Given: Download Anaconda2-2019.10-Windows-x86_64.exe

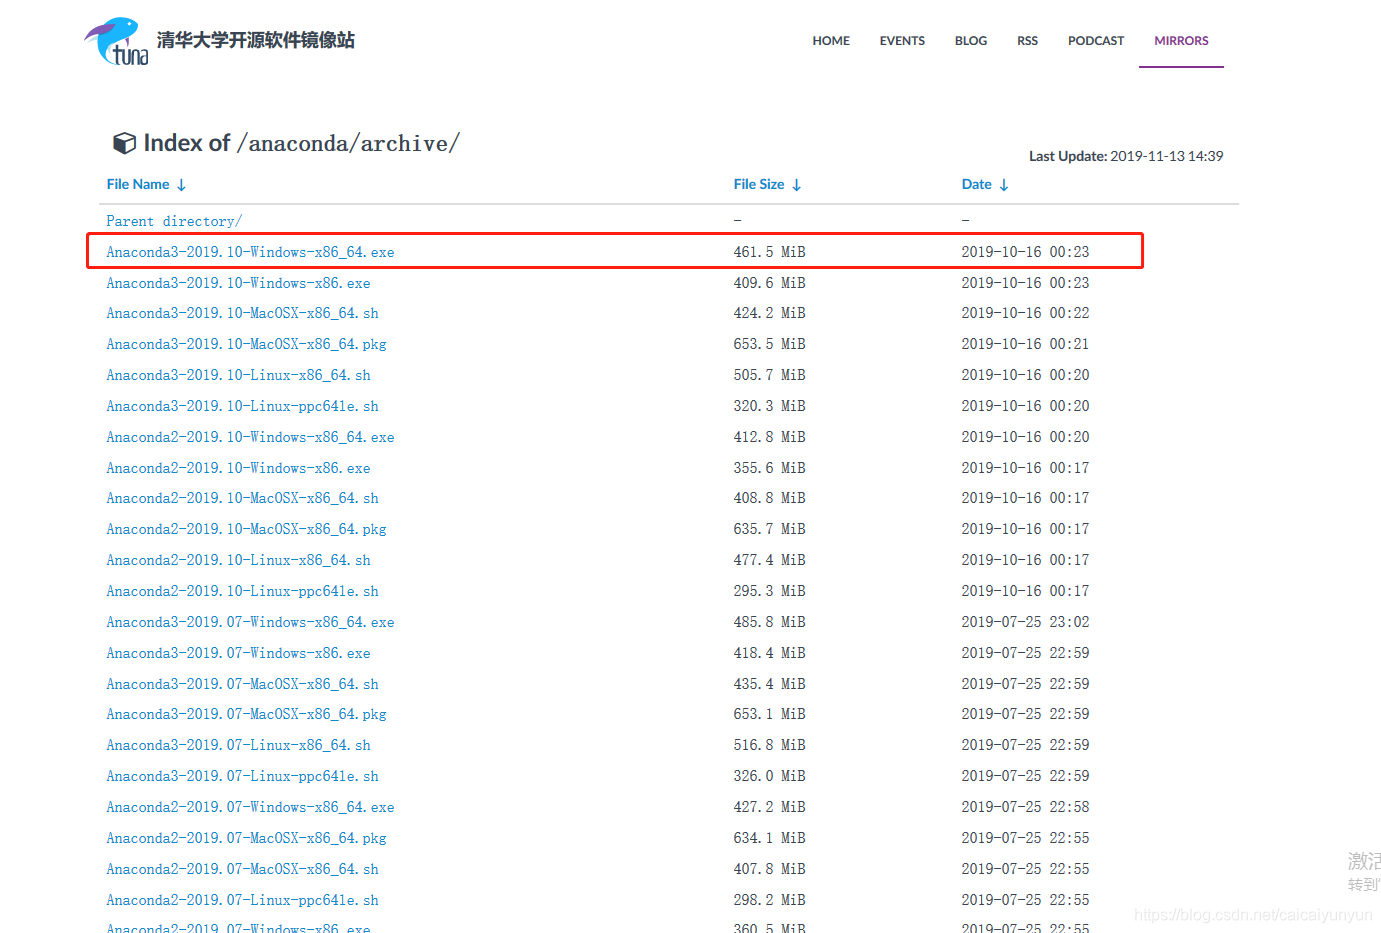Looking at the screenshot, I should coord(250,437).
